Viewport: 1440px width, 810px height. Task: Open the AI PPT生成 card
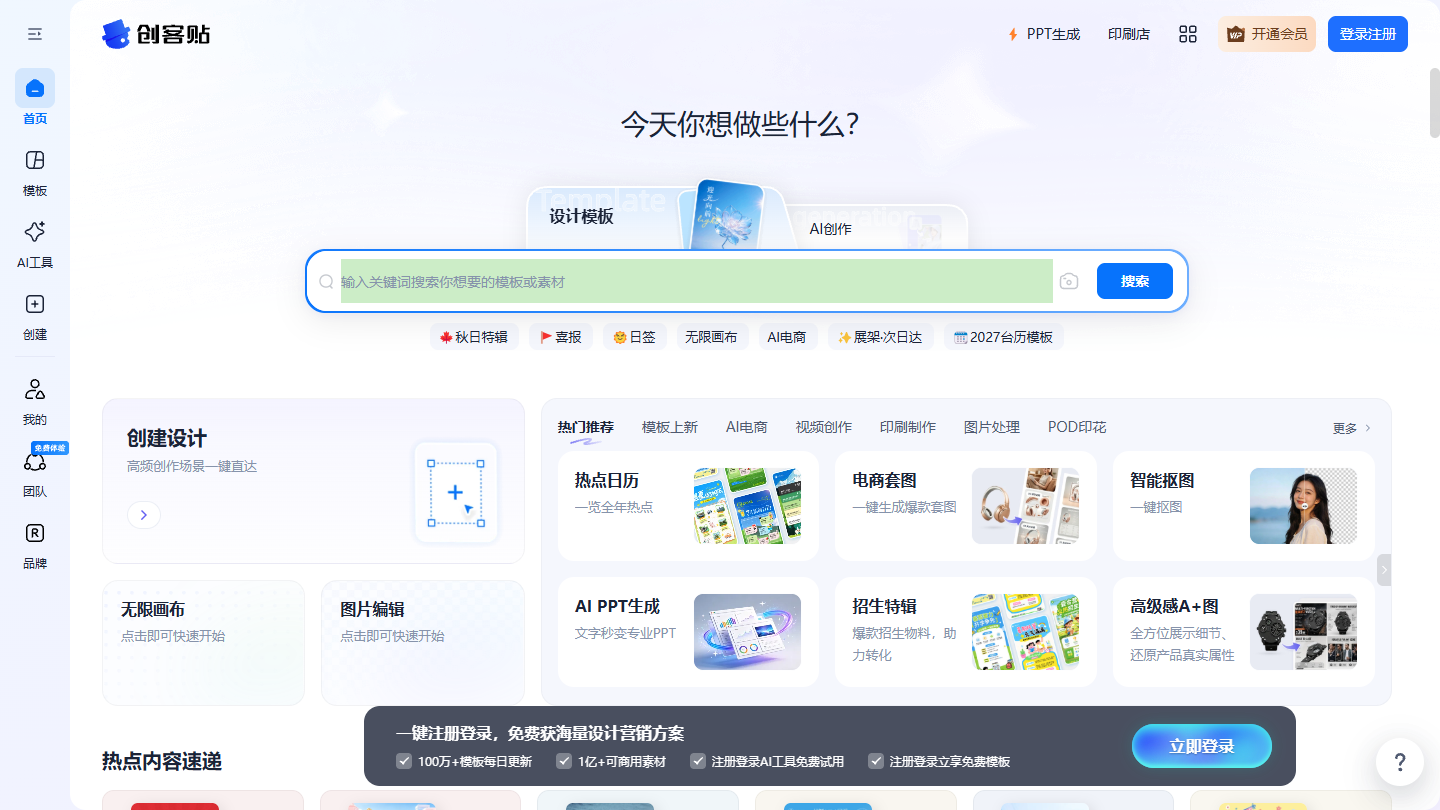(688, 632)
